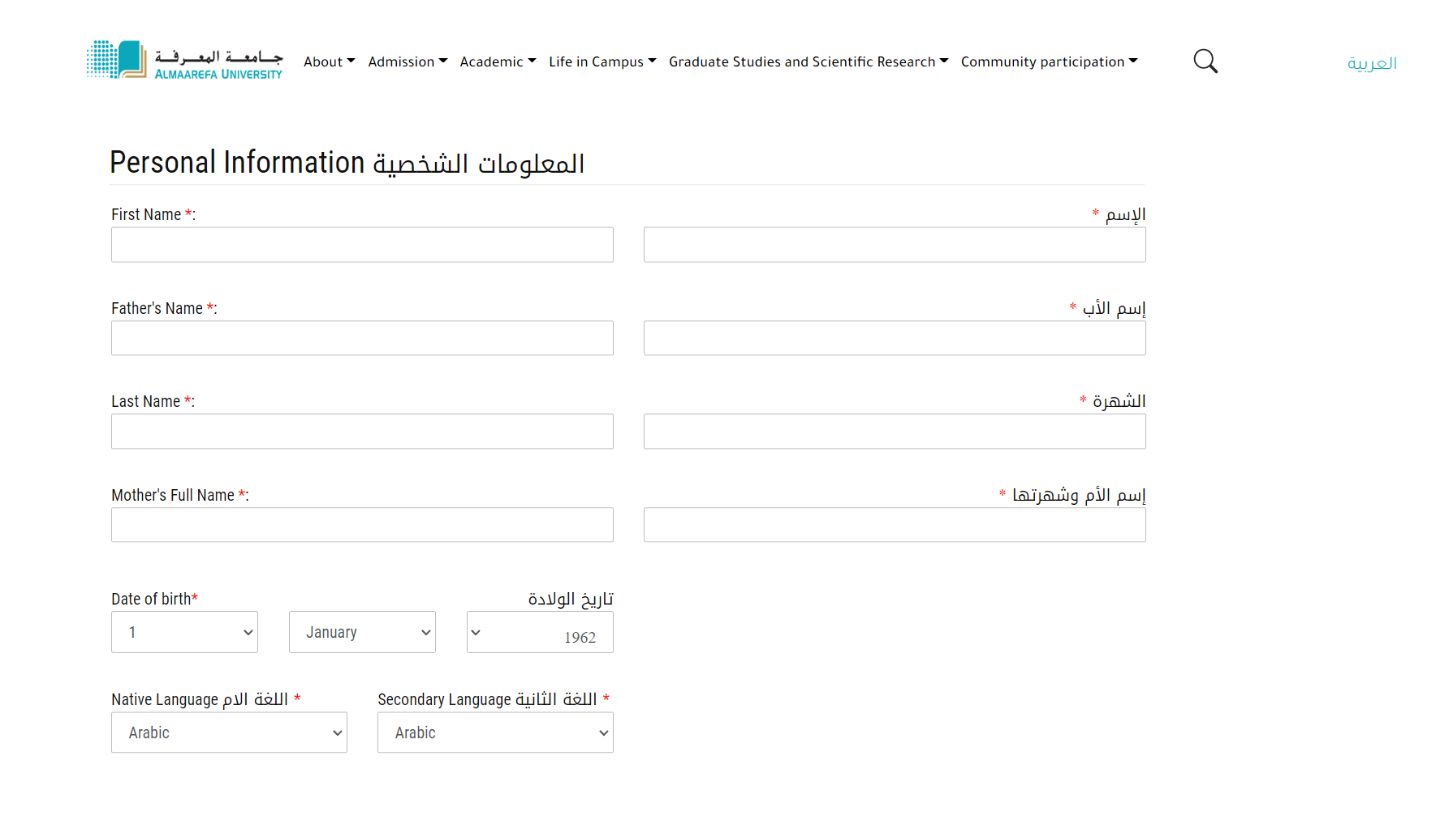
Task: Focus the English Father's Name field
Action: (362, 338)
